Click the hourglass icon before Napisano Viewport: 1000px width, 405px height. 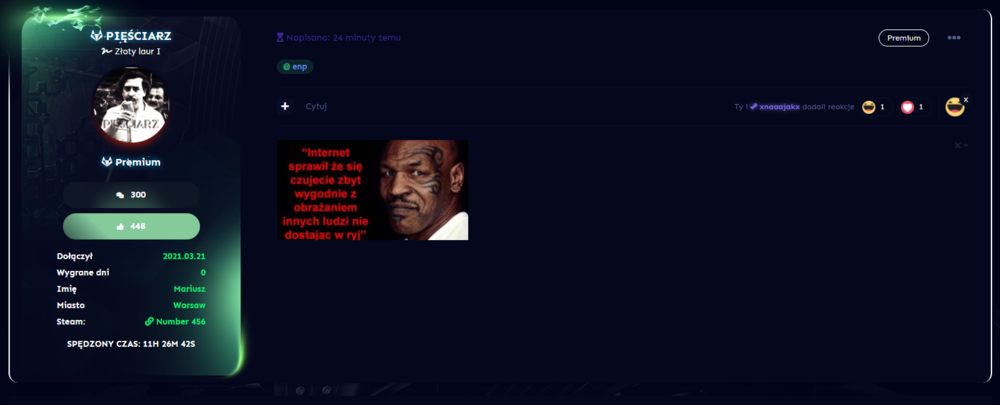tap(279, 38)
